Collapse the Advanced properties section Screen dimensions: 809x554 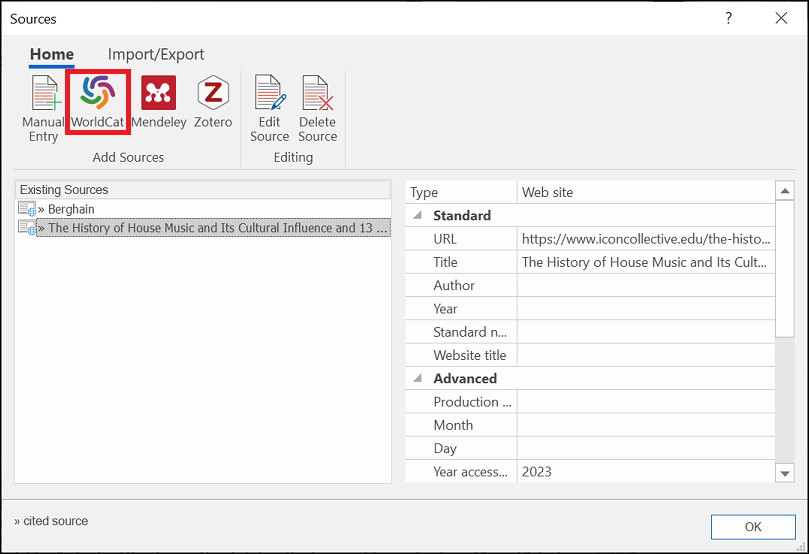click(x=417, y=378)
